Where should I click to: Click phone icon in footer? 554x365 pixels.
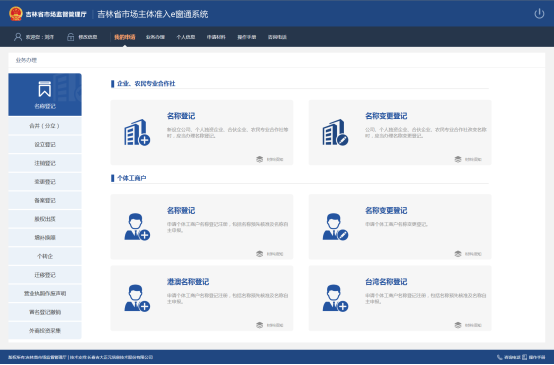pyautogui.click(x=500, y=357)
